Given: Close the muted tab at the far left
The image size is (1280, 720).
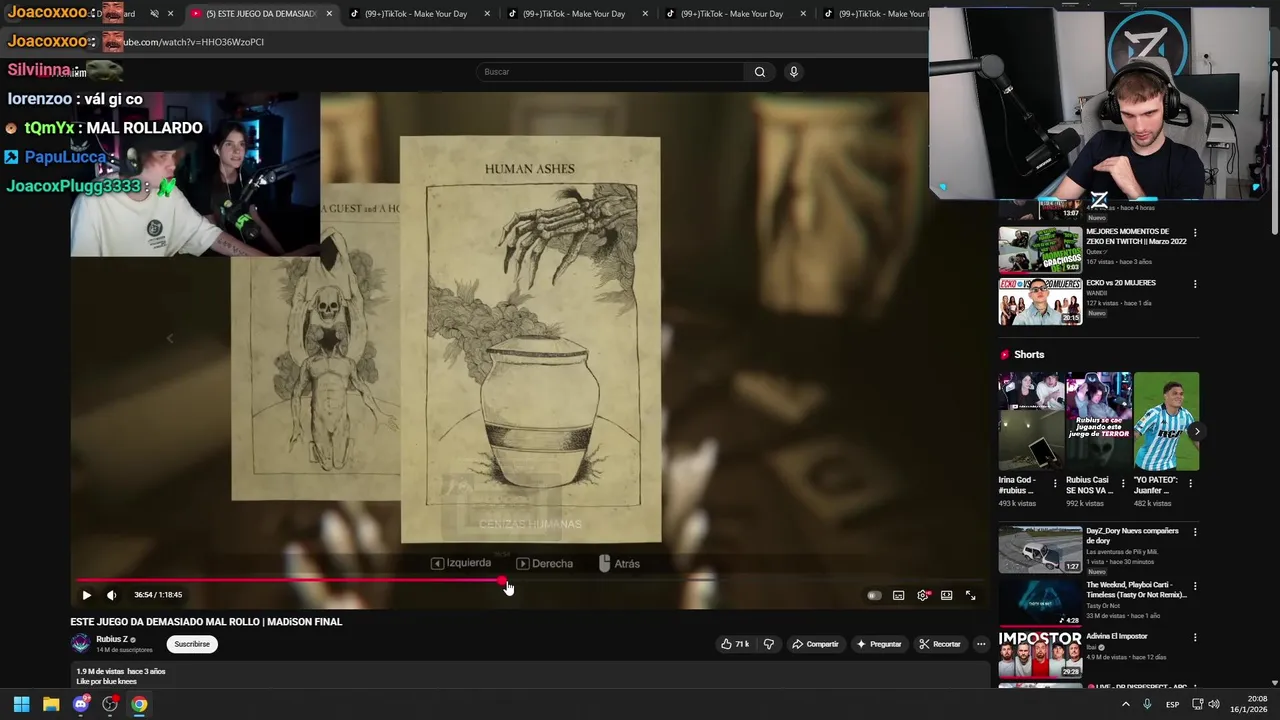Looking at the screenshot, I should (x=170, y=14).
